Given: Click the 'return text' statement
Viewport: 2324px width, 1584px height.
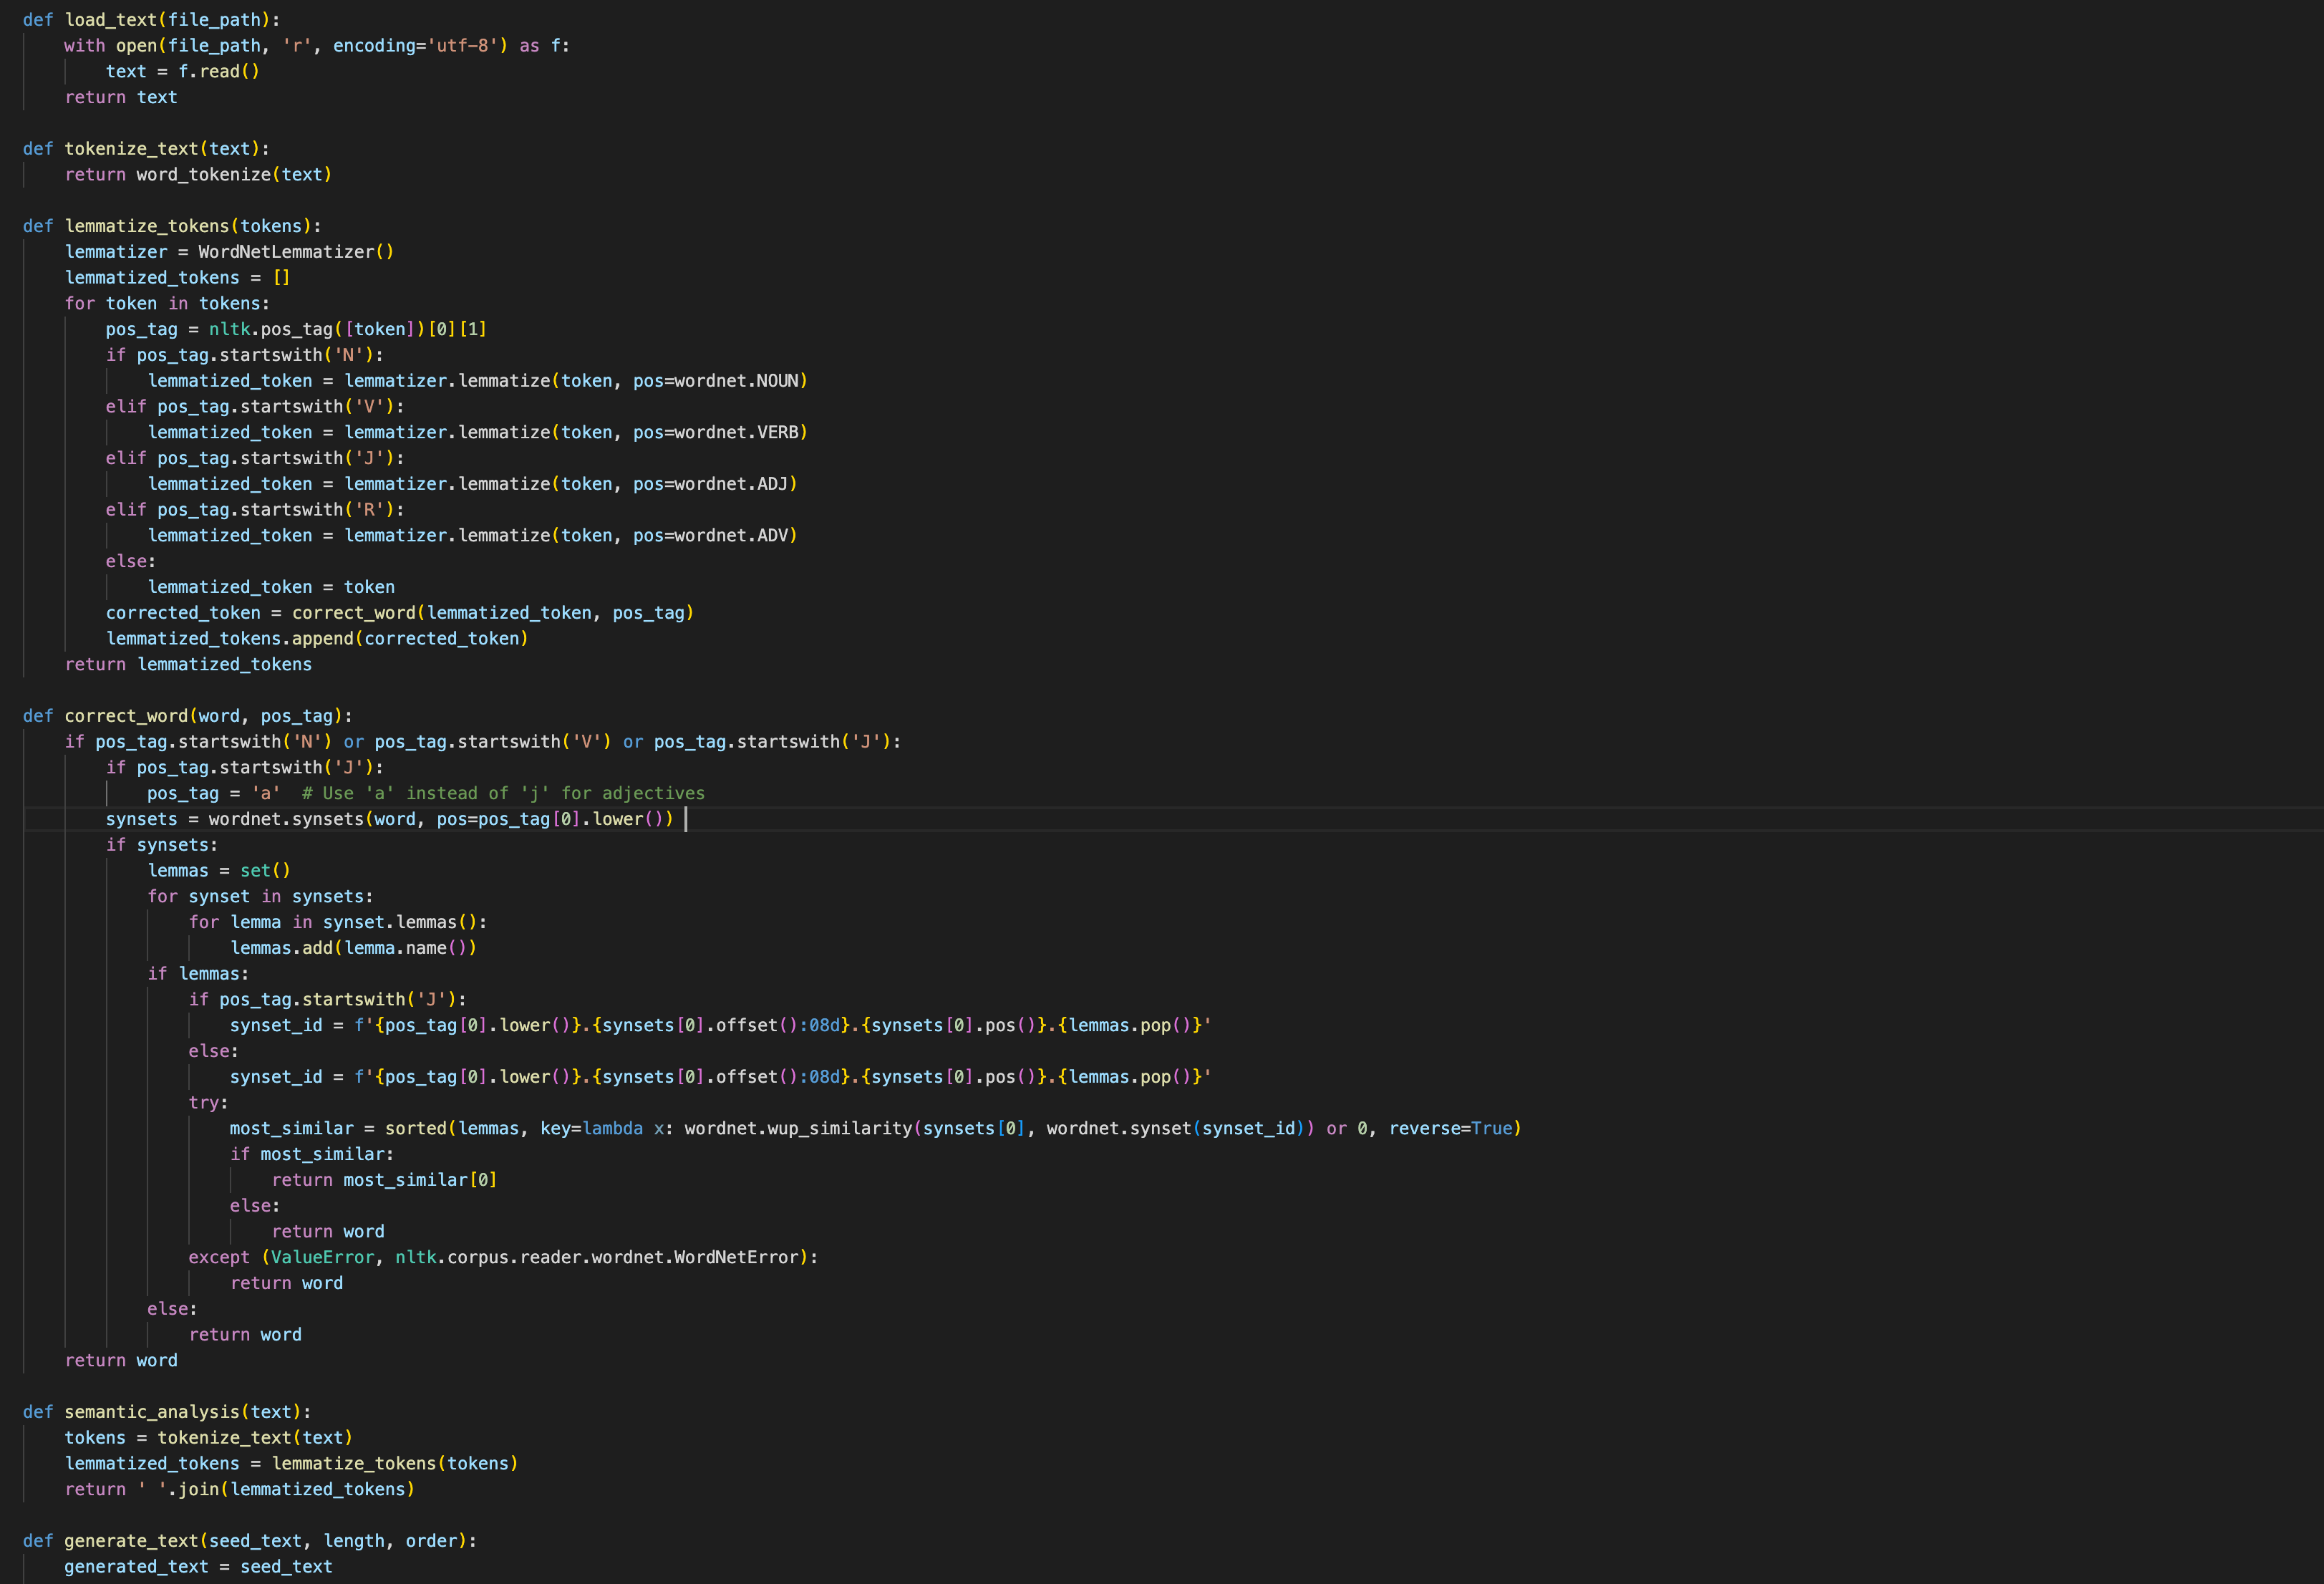Looking at the screenshot, I should click(121, 98).
